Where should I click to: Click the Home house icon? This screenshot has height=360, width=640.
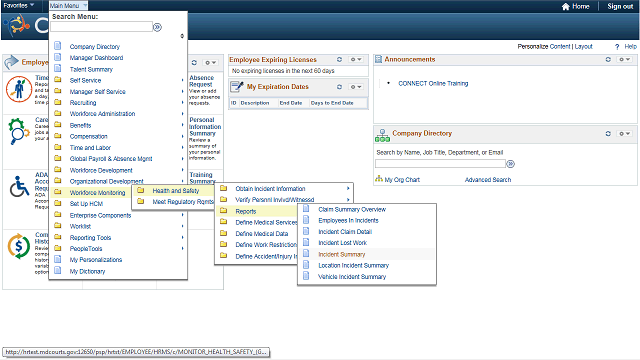566,7
